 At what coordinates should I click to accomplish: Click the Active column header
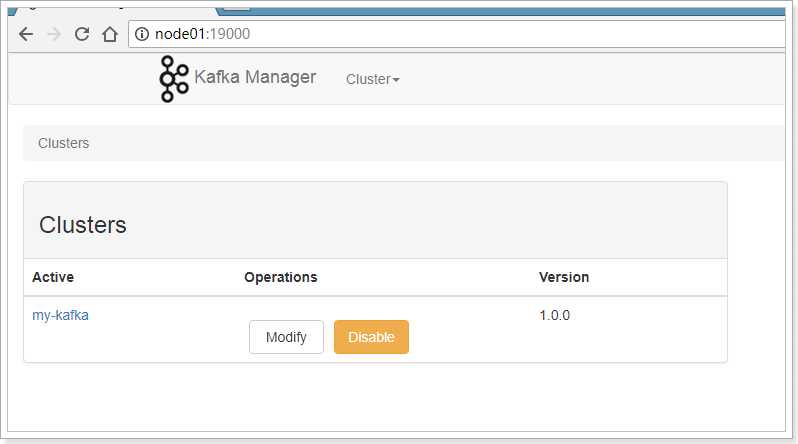[x=53, y=277]
